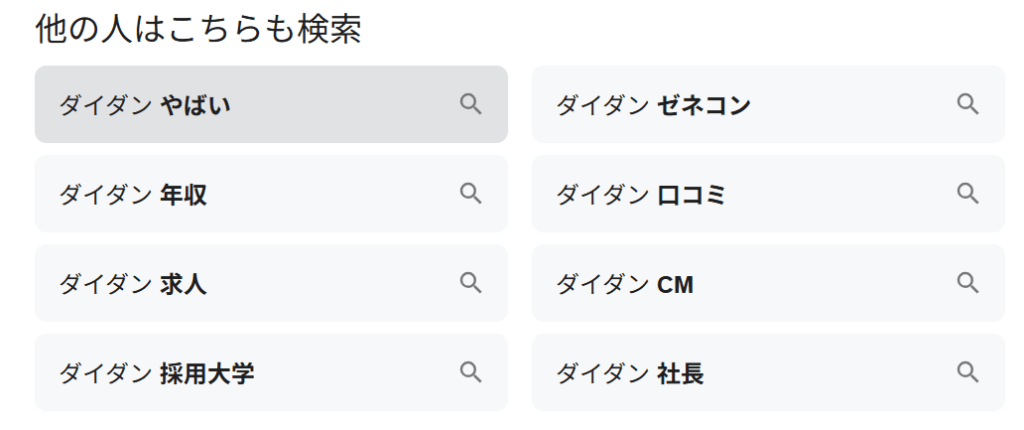
Task: Click the search icon for ダイダン 口コミ
Action: pos(967,194)
